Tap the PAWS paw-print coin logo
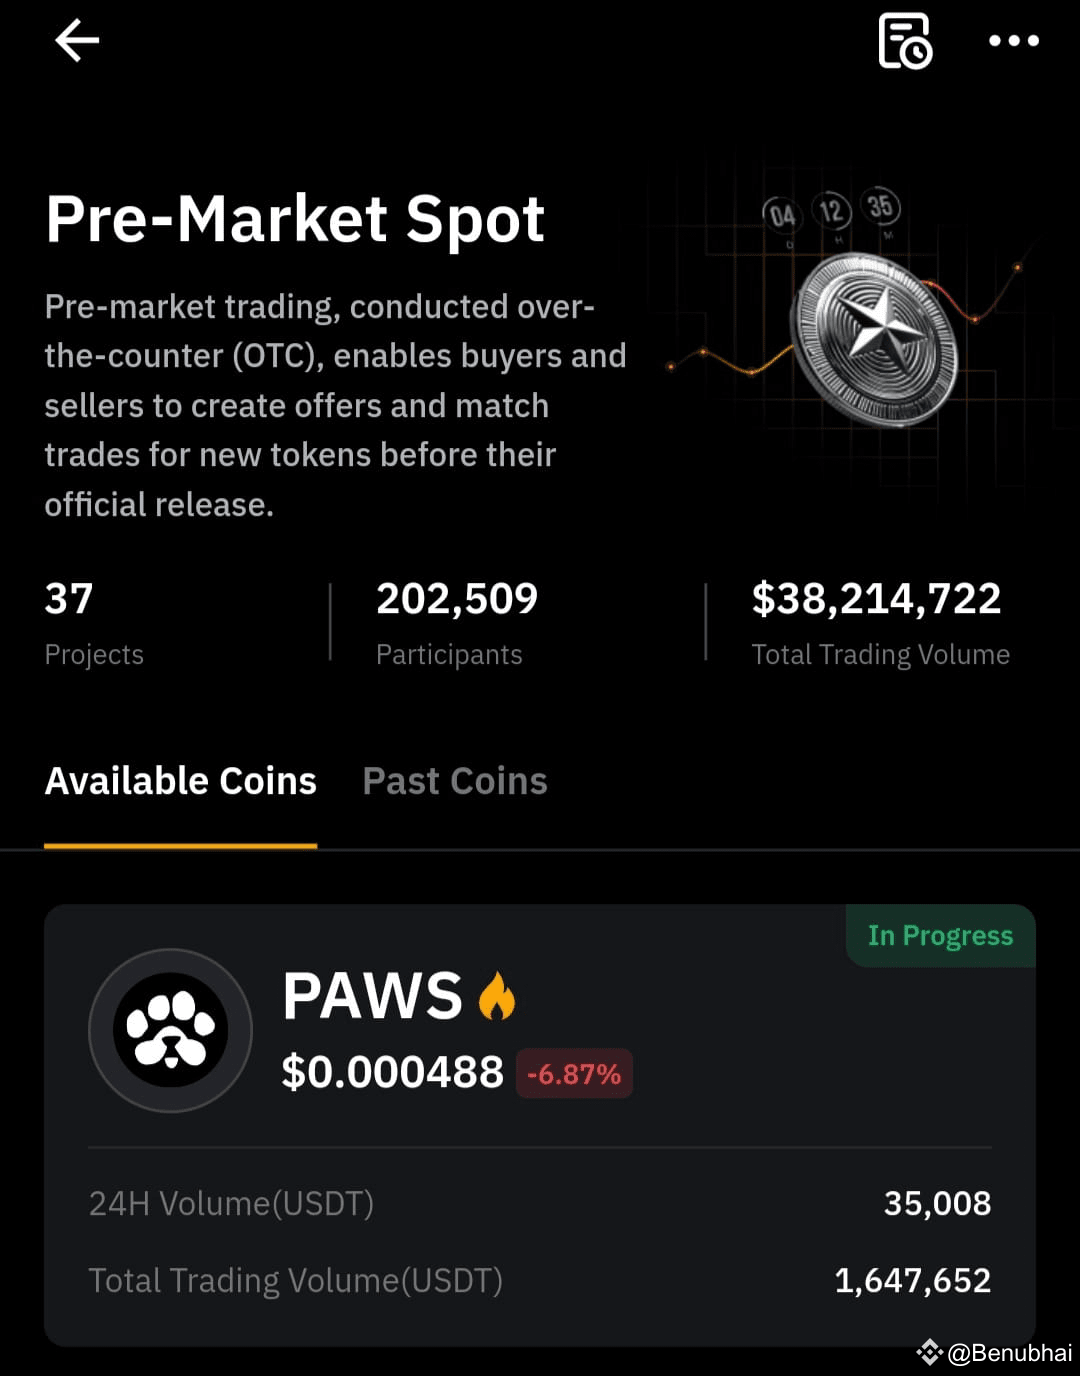The image size is (1080, 1376). [170, 1030]
